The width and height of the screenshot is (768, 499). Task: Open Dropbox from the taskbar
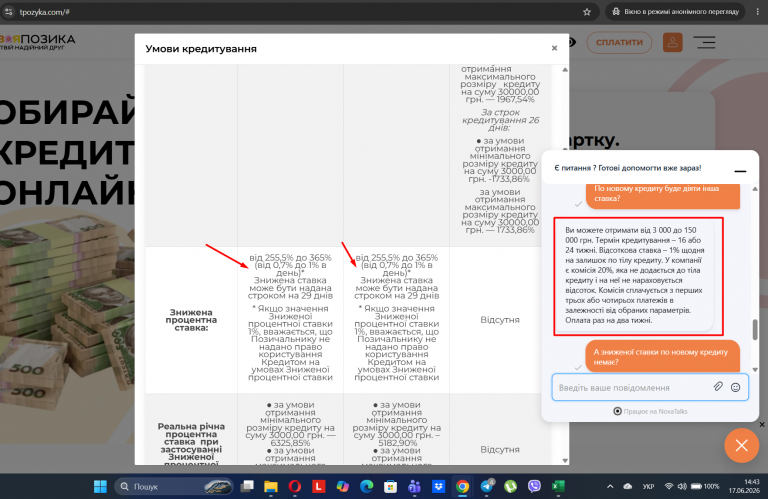(x=438, y=486)
